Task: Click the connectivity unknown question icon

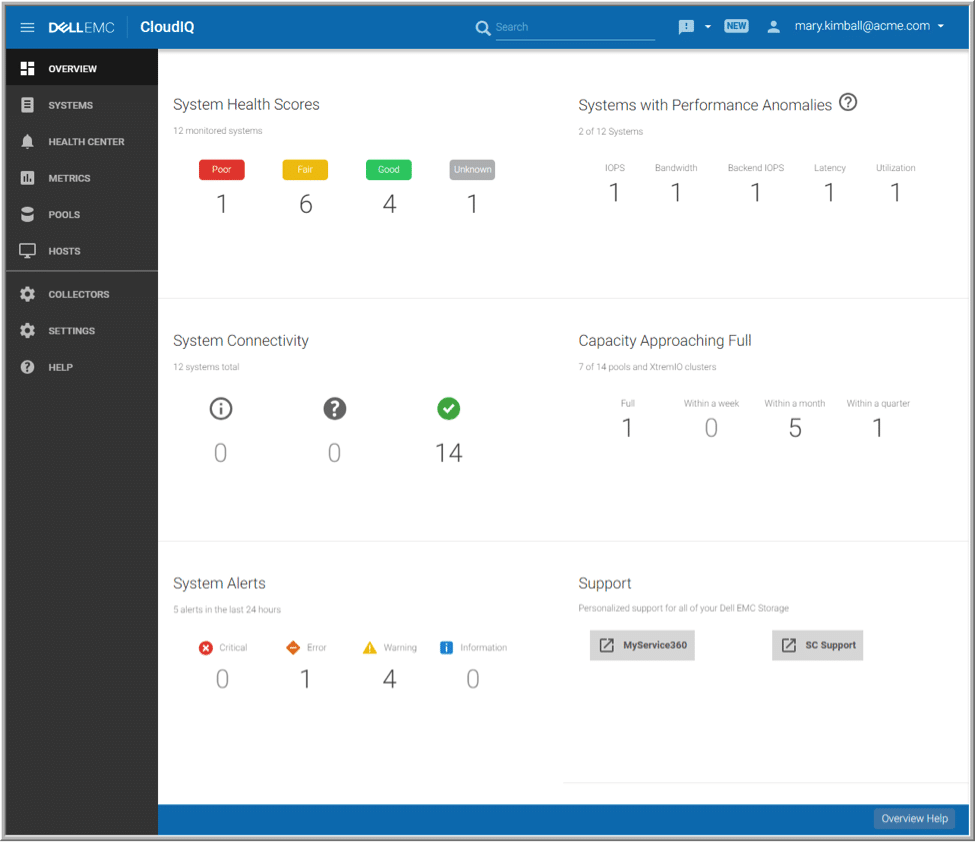Action: click(335, 409)
